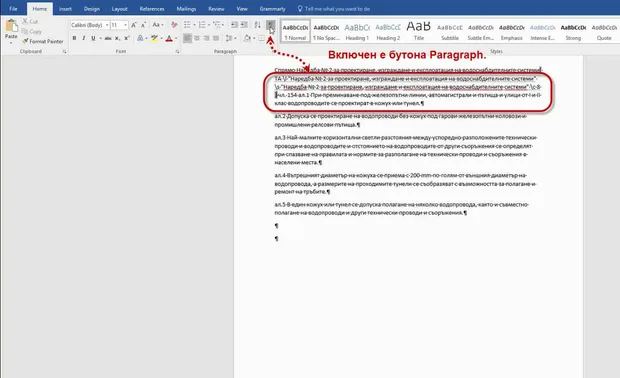Open the underline style dropdown arrow
The width and height of the screenshot is (620, 378).
pos(100,38)
